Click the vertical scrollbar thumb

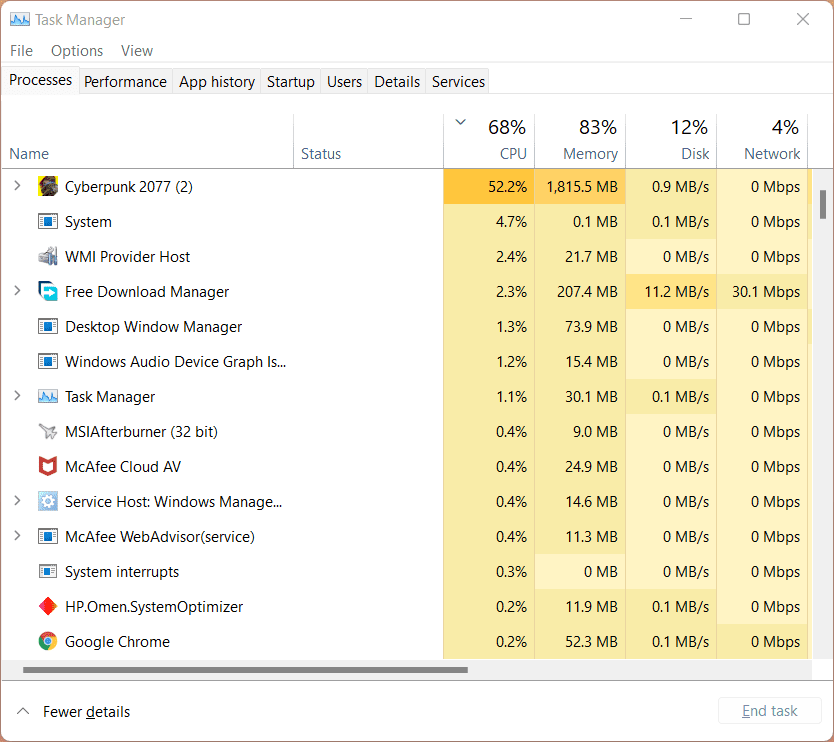pos(823,205)
